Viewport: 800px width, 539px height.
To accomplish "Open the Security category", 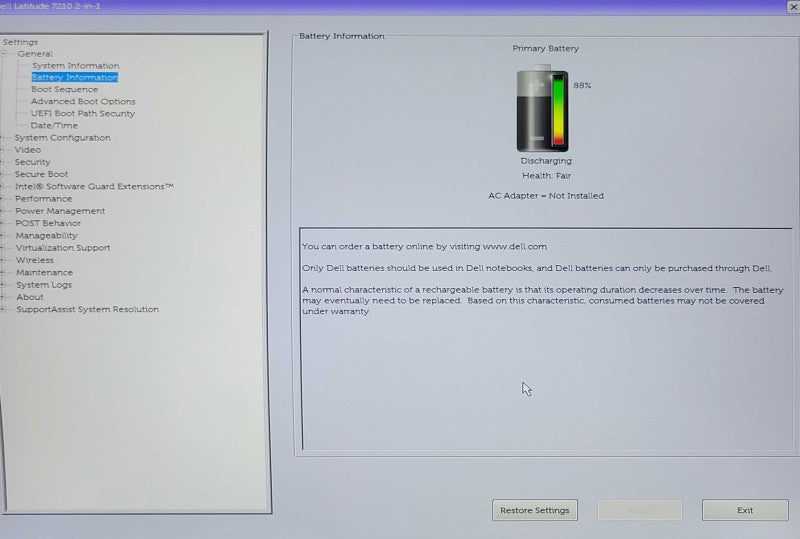I will (33, 162).
